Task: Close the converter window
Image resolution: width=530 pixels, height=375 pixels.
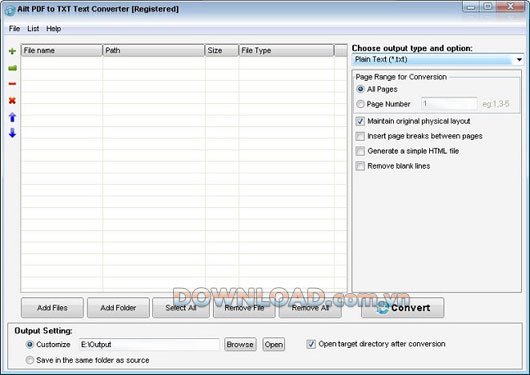Action: 510,7
